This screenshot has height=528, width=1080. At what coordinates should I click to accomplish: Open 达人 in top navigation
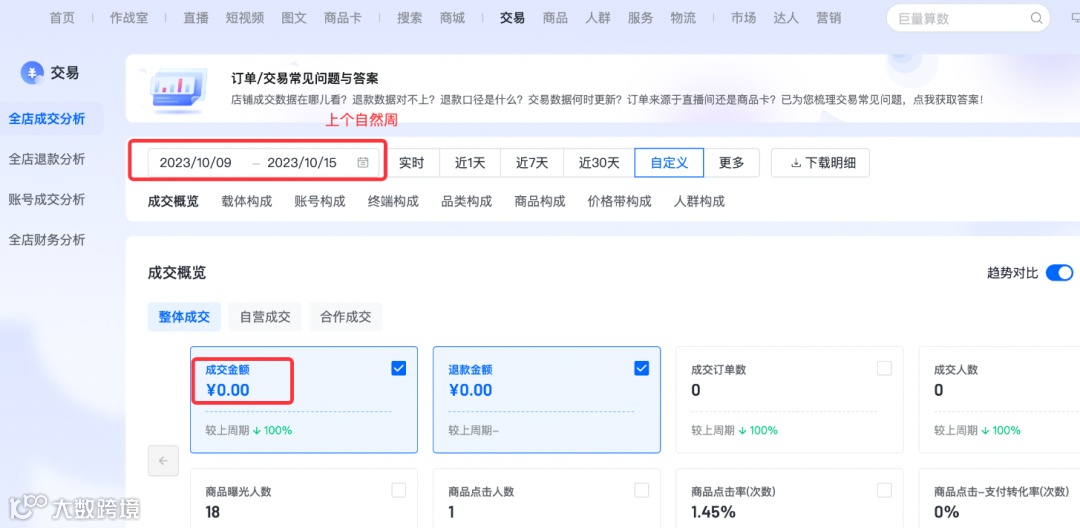pos(786,19)
